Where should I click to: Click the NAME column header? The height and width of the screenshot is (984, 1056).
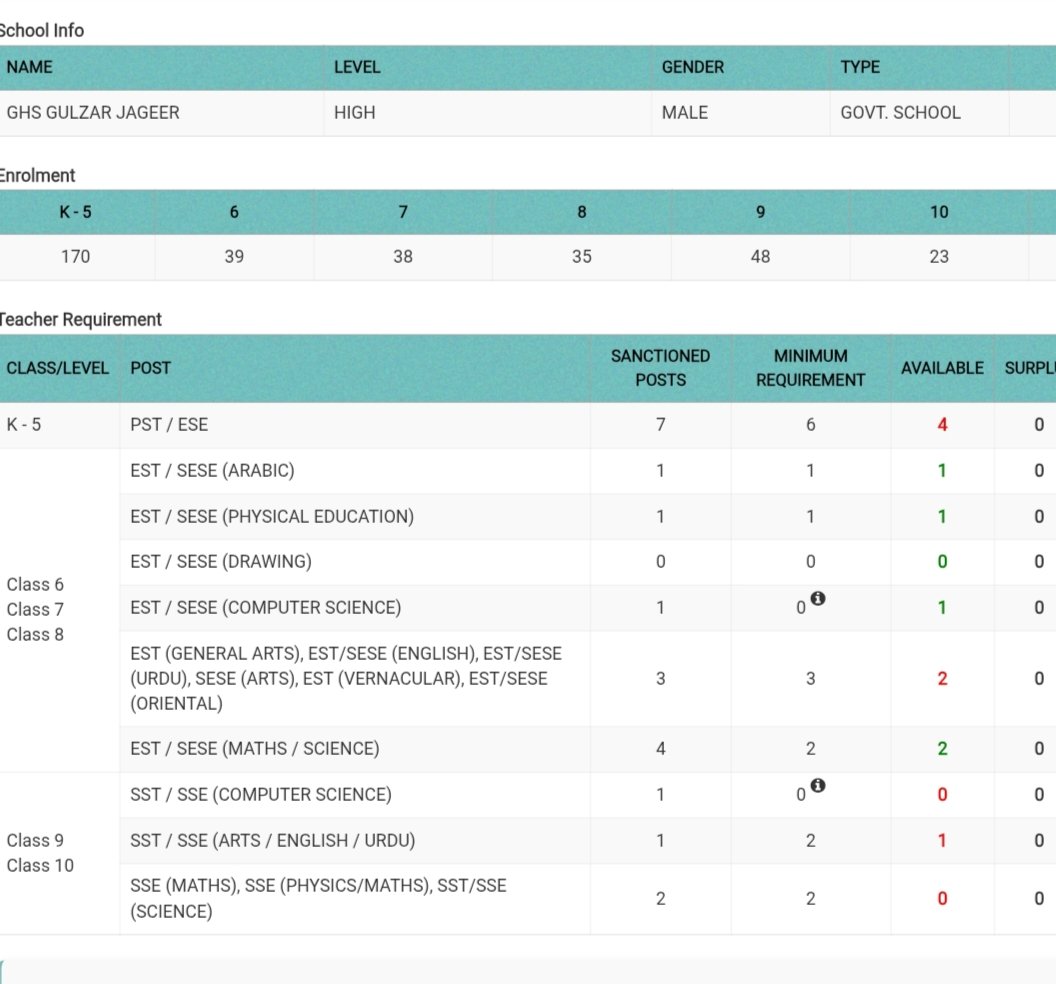(30, 67)
